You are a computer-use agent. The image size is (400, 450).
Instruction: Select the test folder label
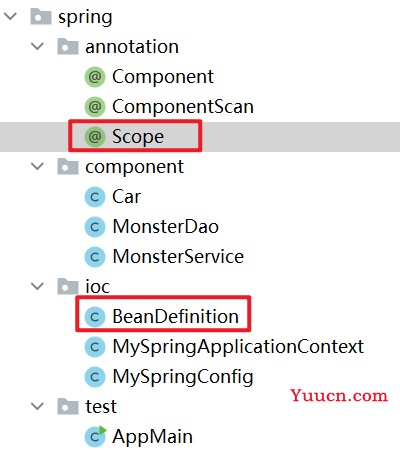click(101, 407)
